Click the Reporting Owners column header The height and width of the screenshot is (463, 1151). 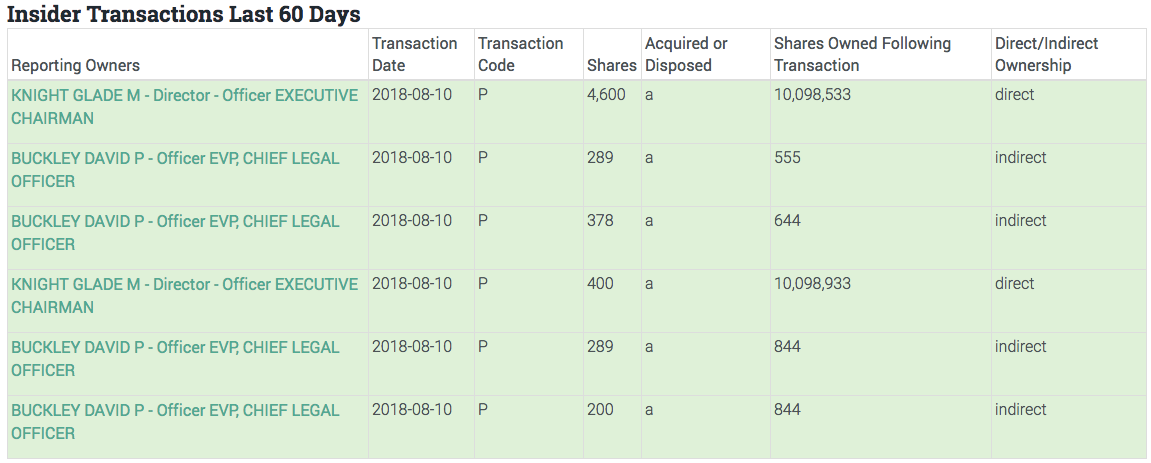[75, 66]
